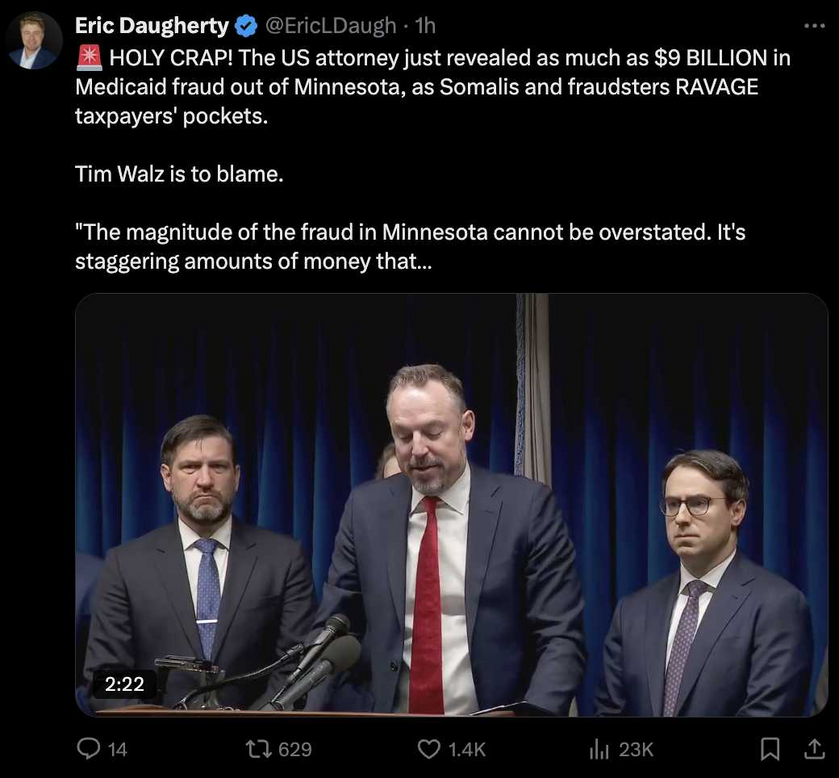Click the 1.4K likes count

(467, 750)
